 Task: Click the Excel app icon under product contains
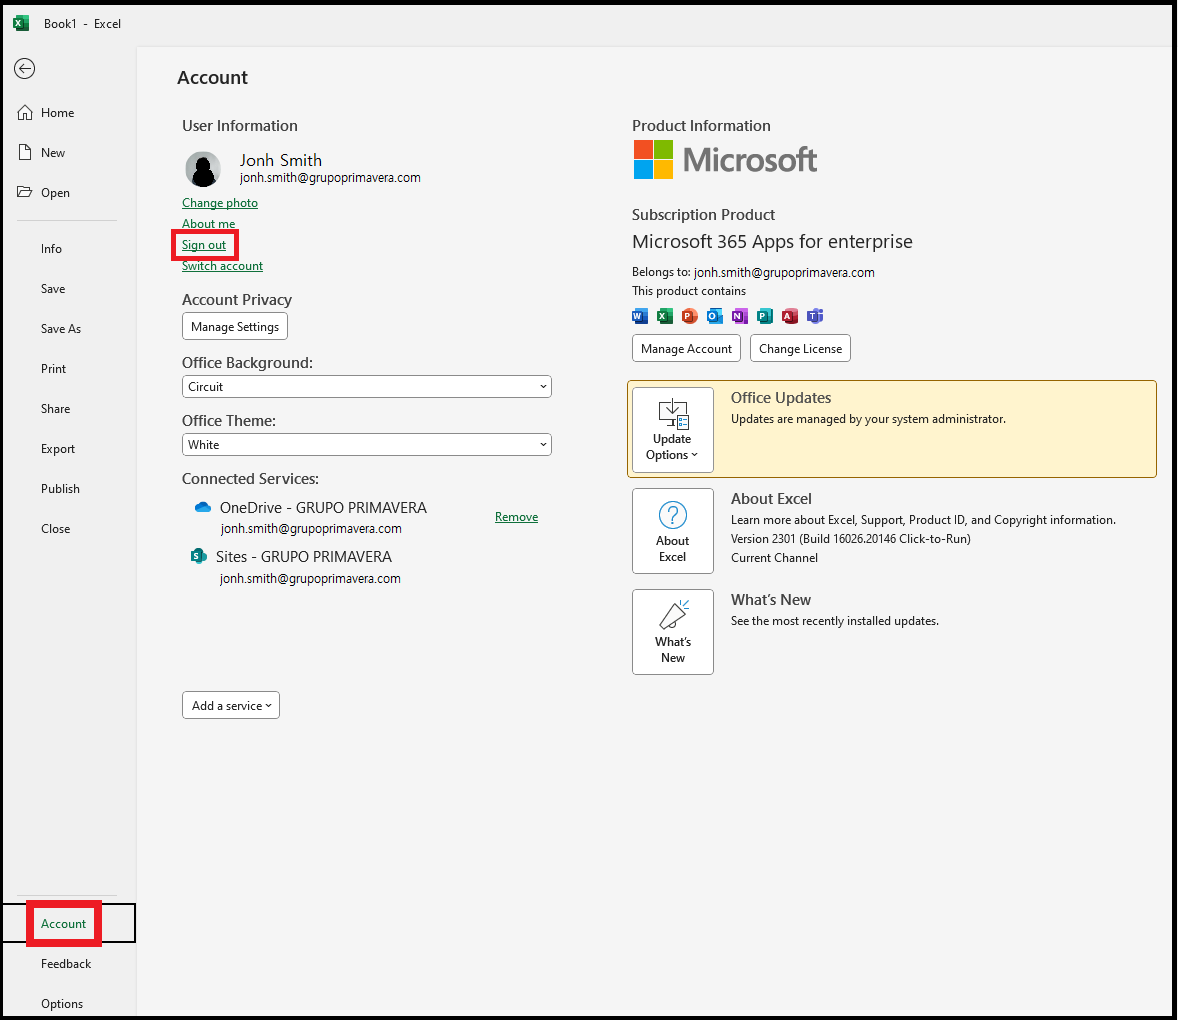664,316
